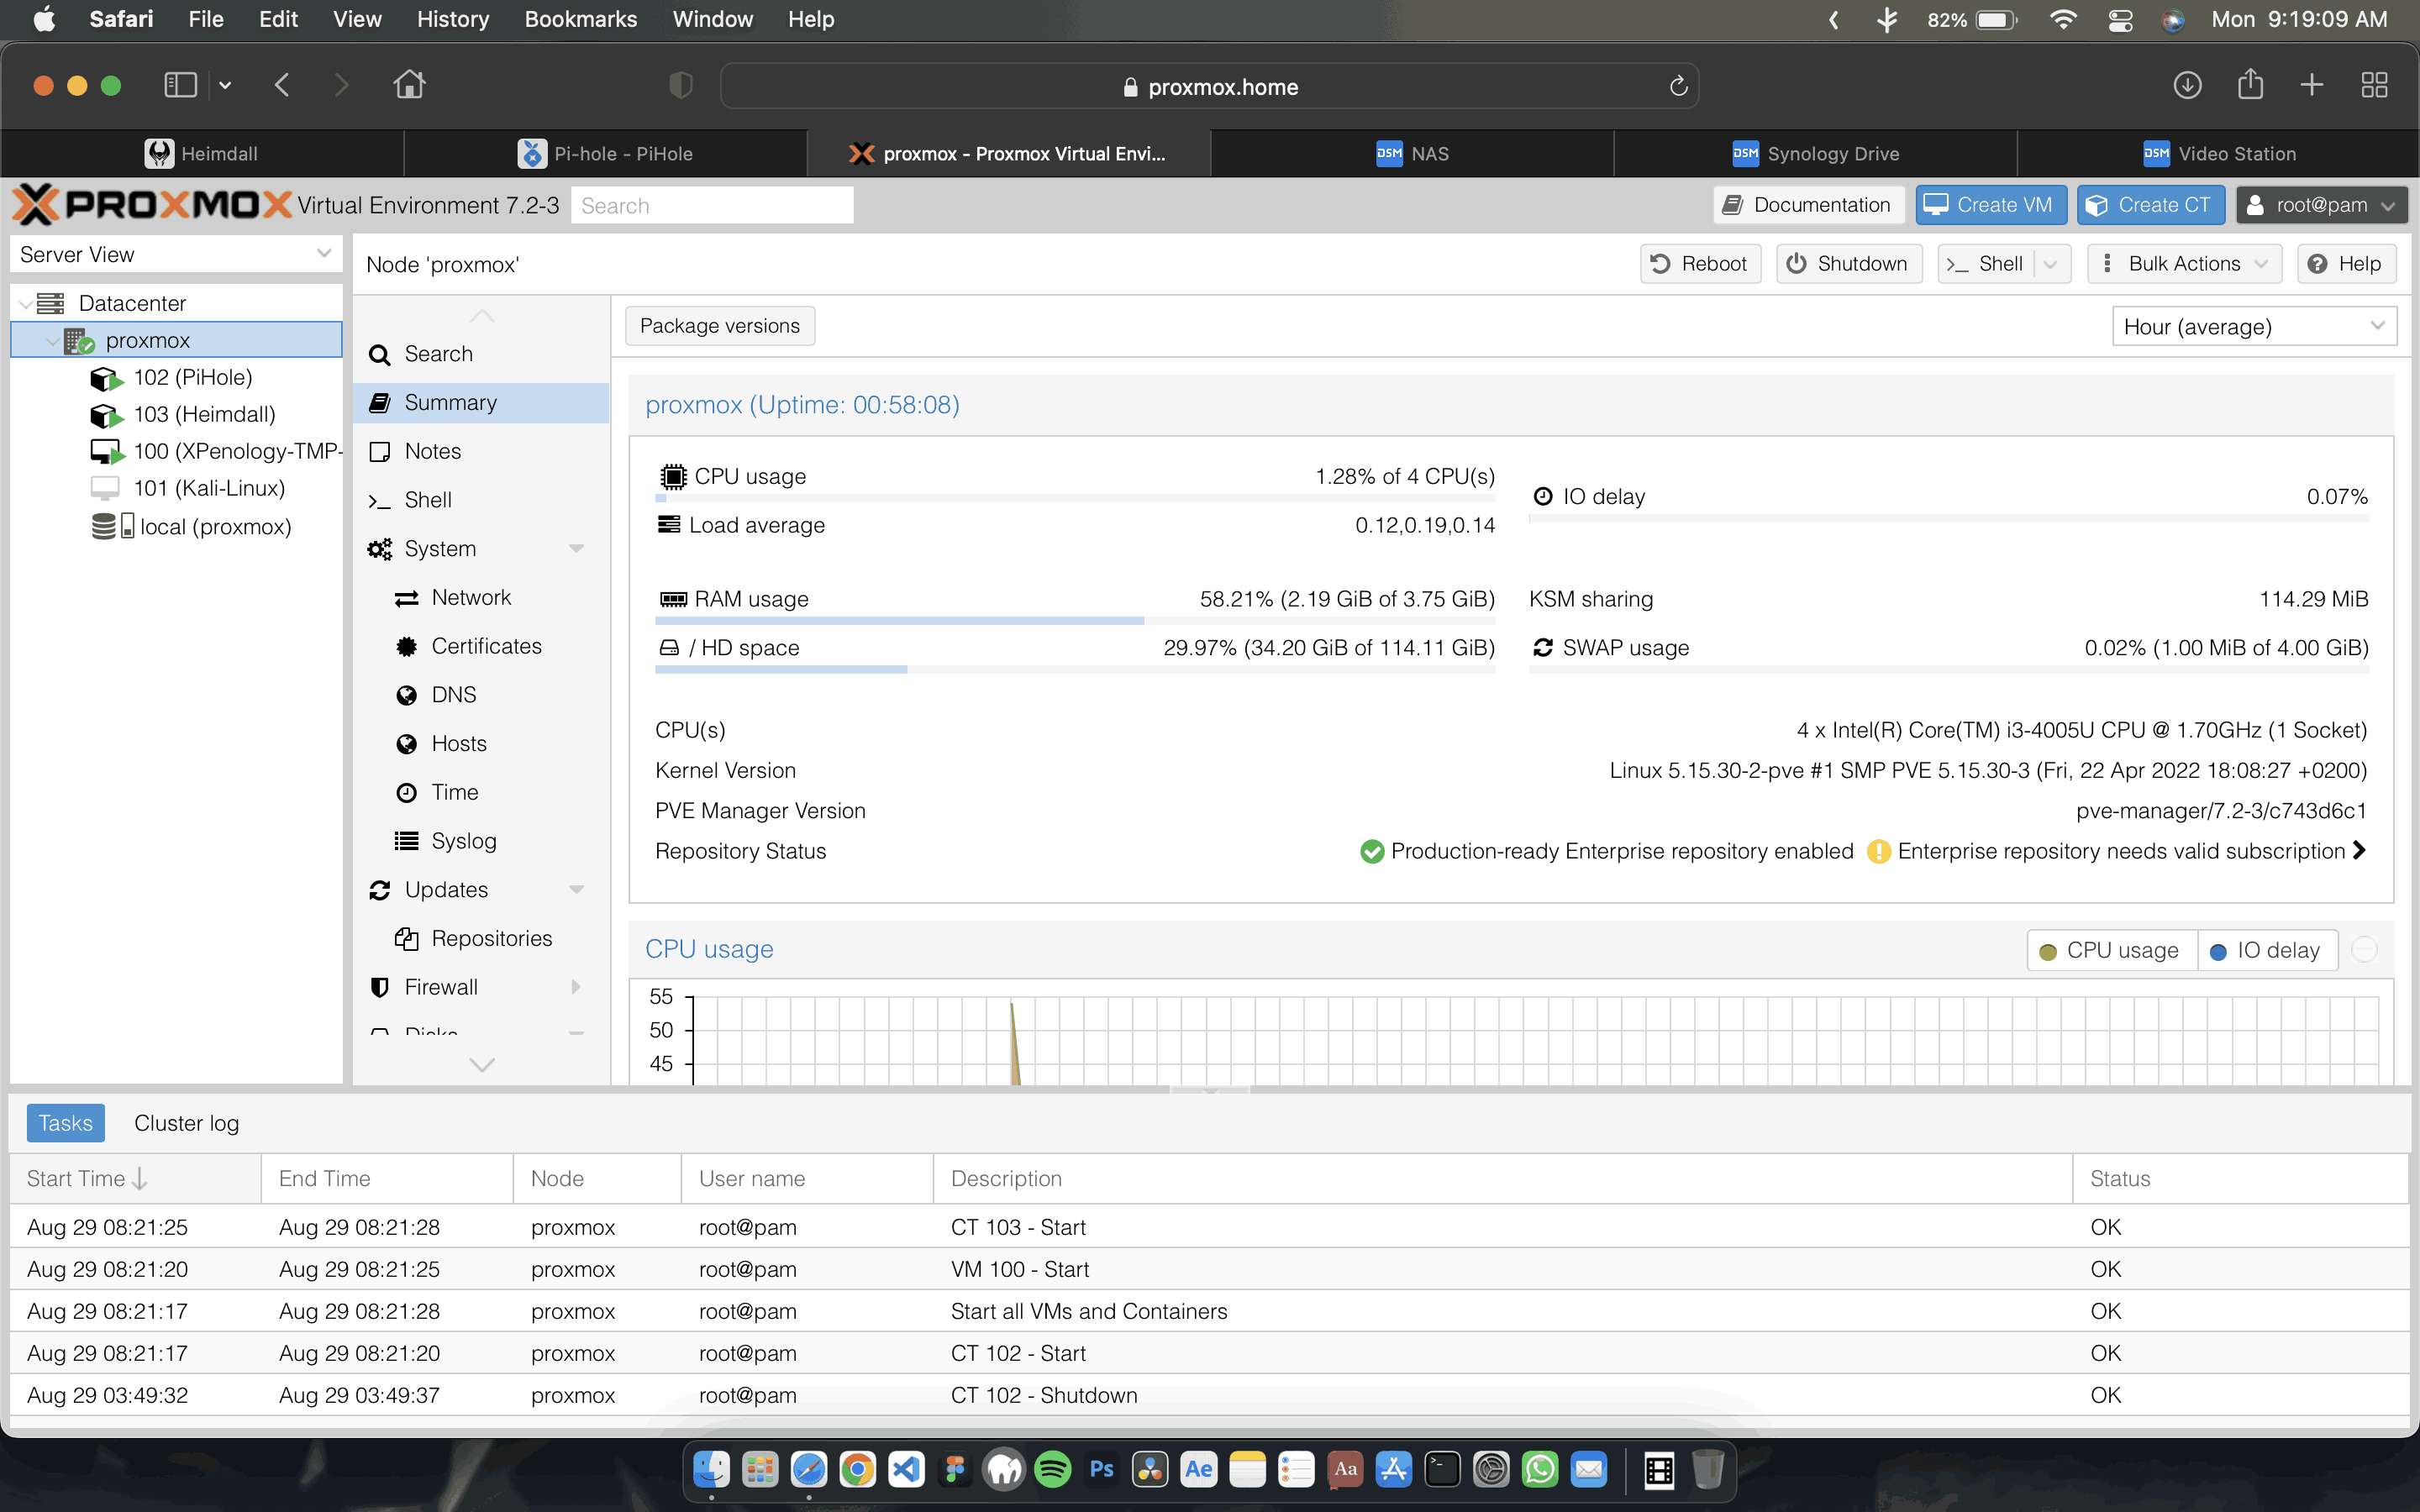Switch to the Heimdall browser tab
Screen dimensions: 2420x1512
click(x=202, y=154)
